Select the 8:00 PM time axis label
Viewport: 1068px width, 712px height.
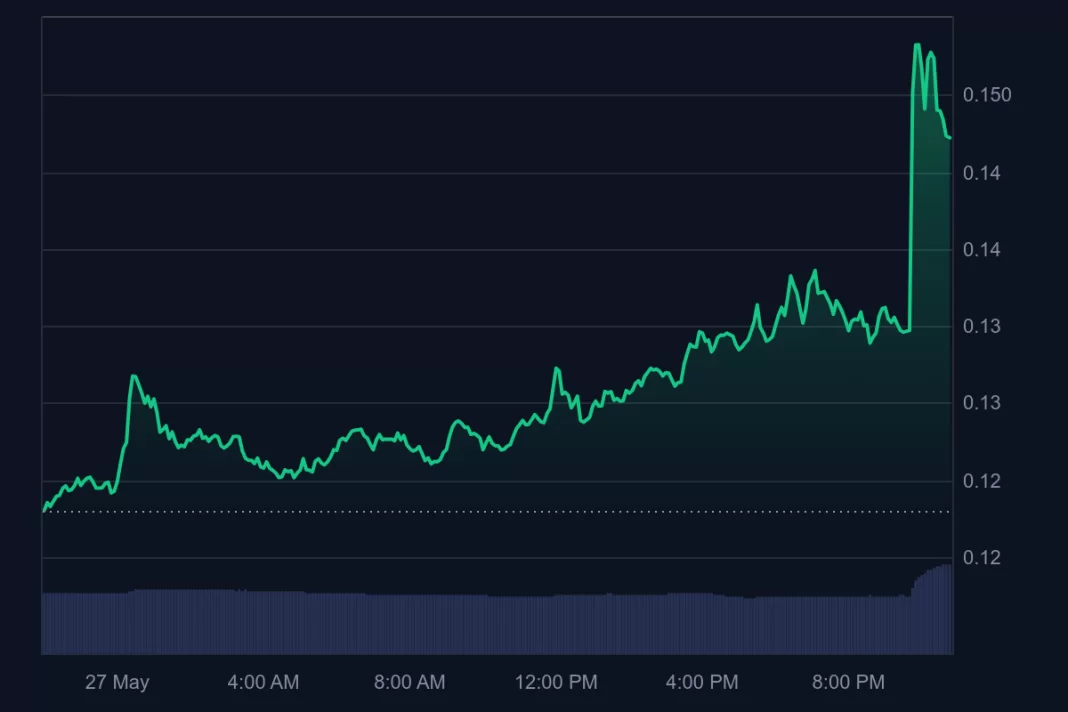pyautogui.click(x=848, y=683)
